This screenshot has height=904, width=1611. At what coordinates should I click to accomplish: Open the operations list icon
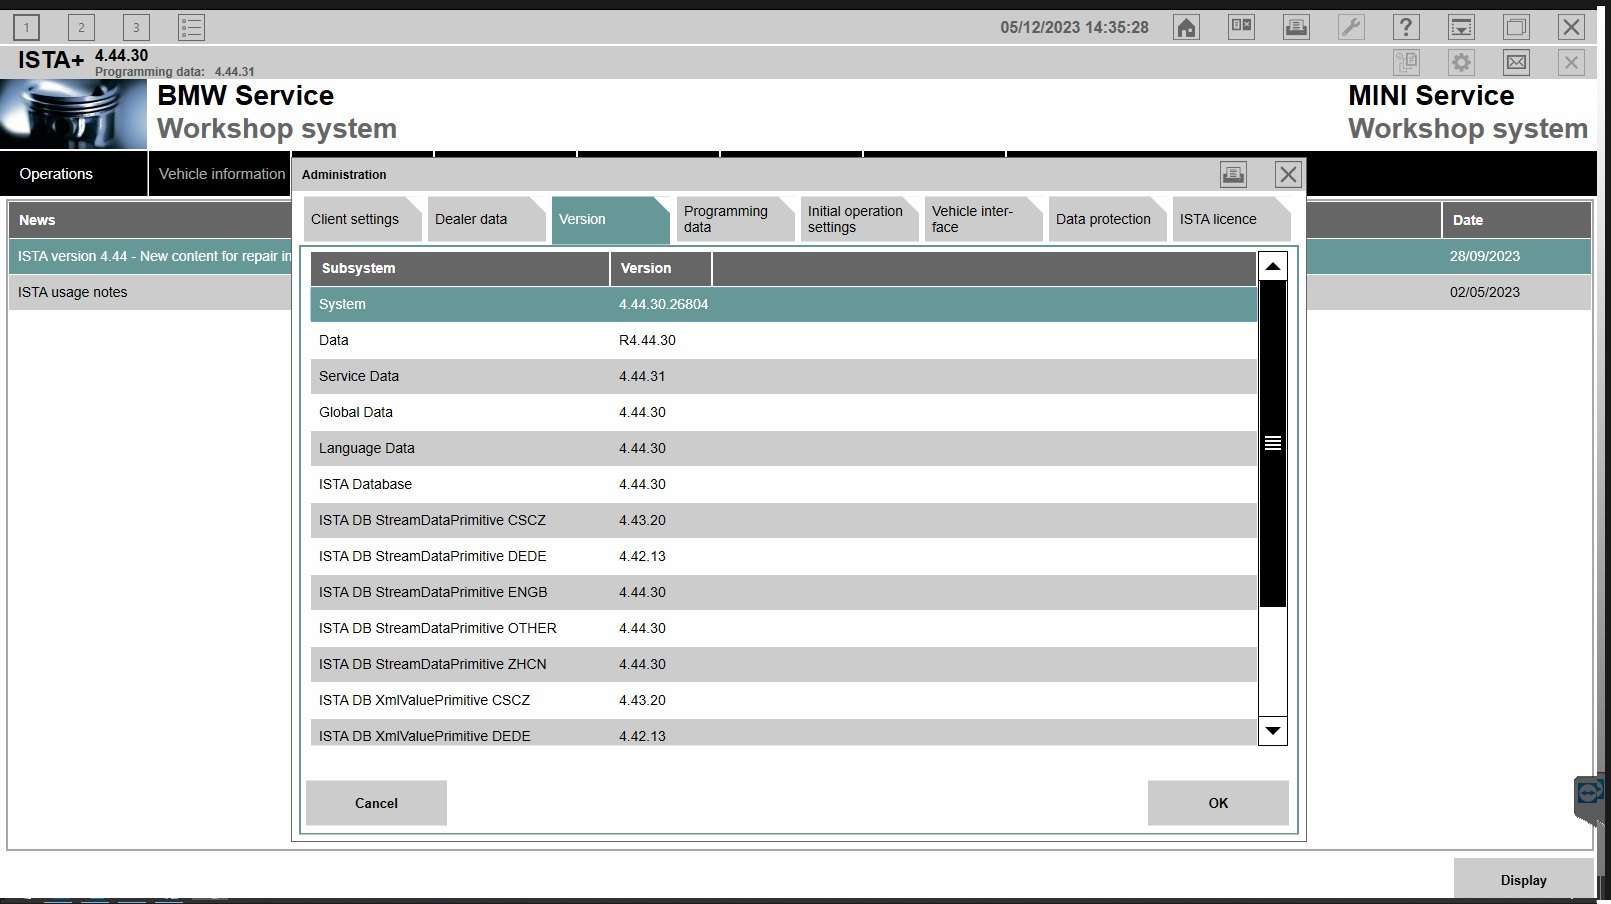[x=191, y=27]
